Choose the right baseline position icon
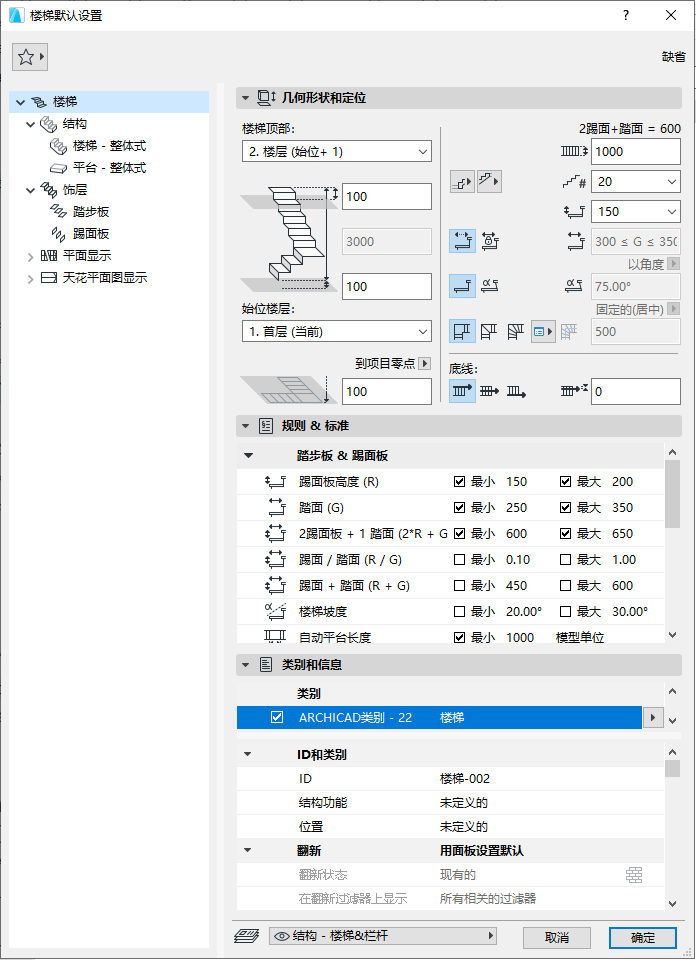Screen dimensions: 696x960 pyautogui.click(x=517, y=391)
